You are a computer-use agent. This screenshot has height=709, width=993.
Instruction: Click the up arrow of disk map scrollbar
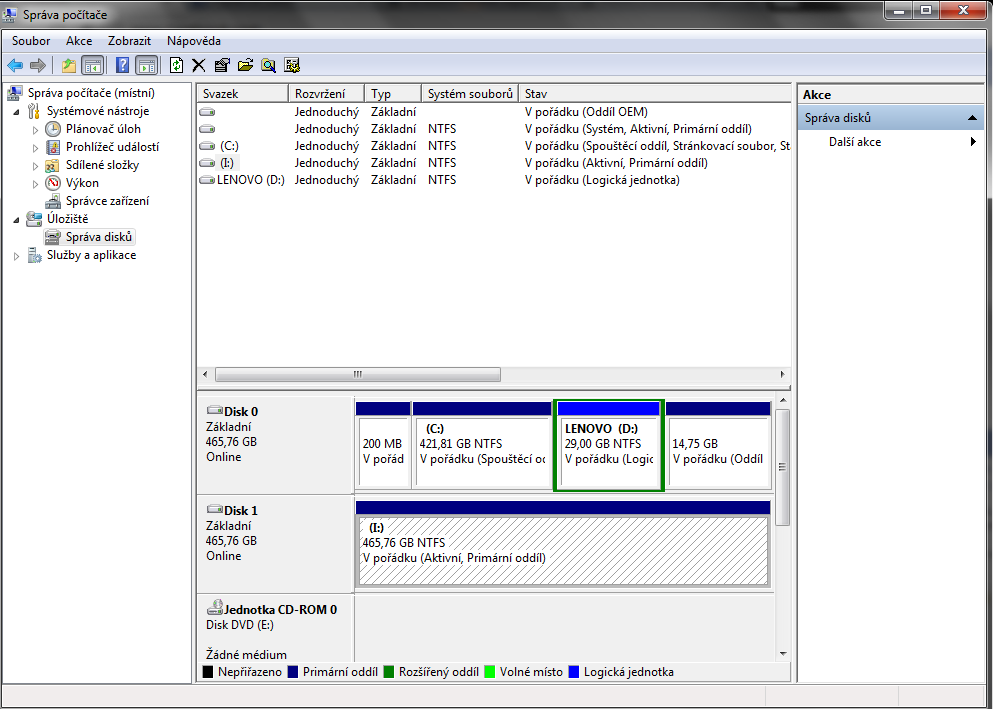(783, 401)
